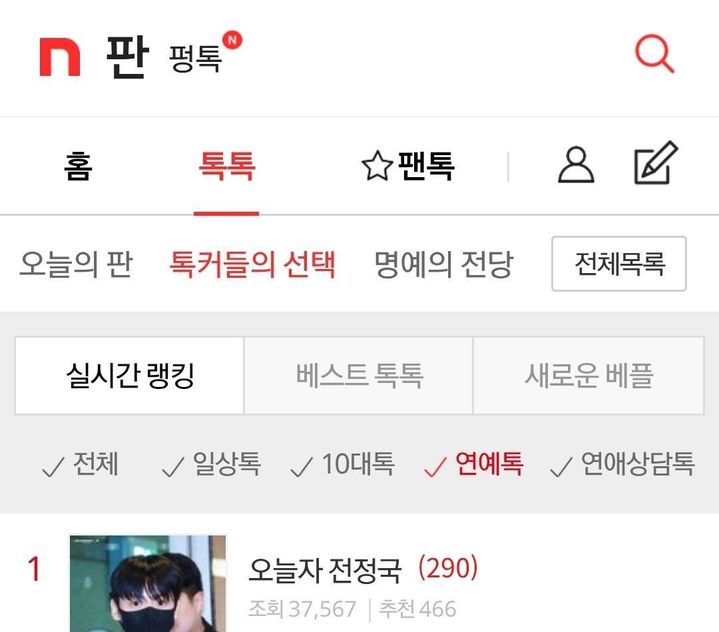Image resolution: width=719 pixels, height=632 pixels.
Task: Select the 새로운 베플 tab
Action: [588, 376]
